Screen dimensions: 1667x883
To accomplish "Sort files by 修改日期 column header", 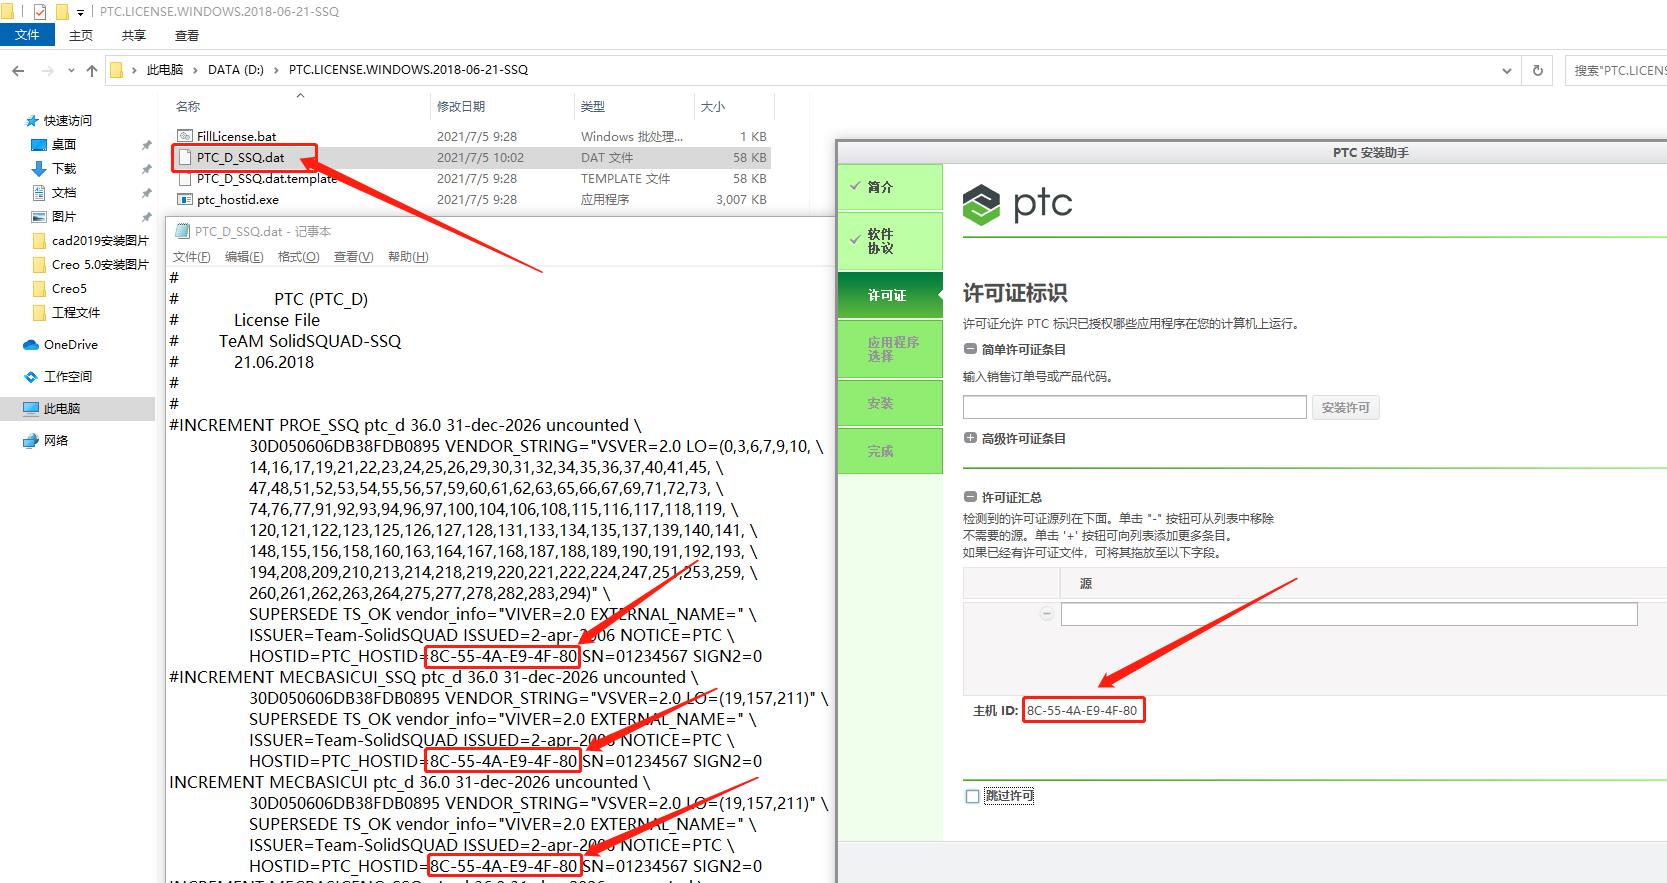I will 461,106.
